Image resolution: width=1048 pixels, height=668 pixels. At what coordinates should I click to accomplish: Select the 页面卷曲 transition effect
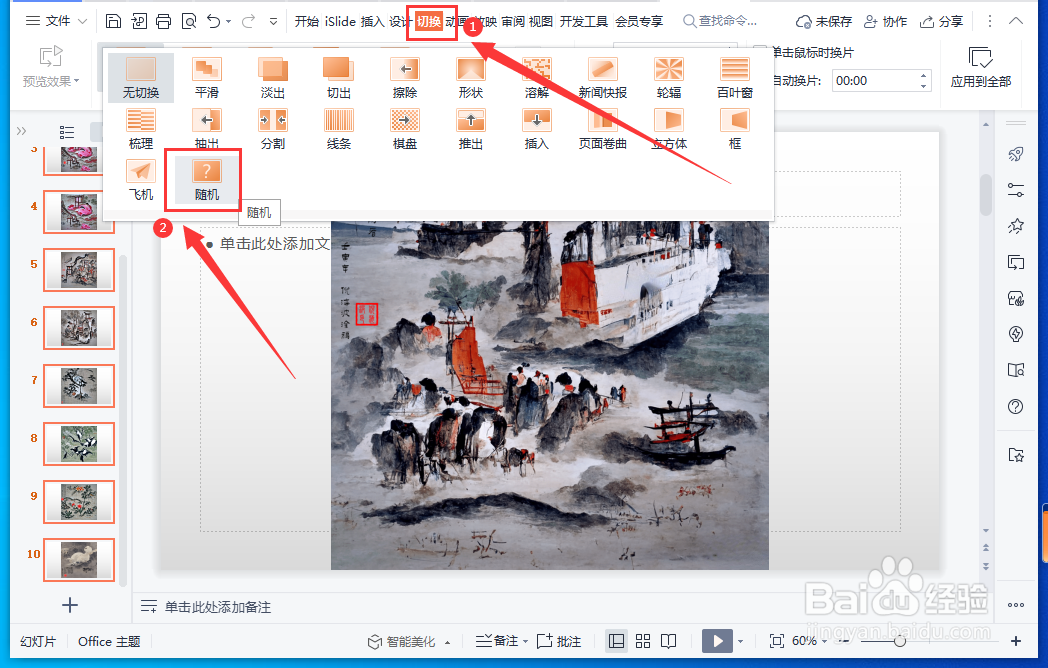tap(602, 129)
